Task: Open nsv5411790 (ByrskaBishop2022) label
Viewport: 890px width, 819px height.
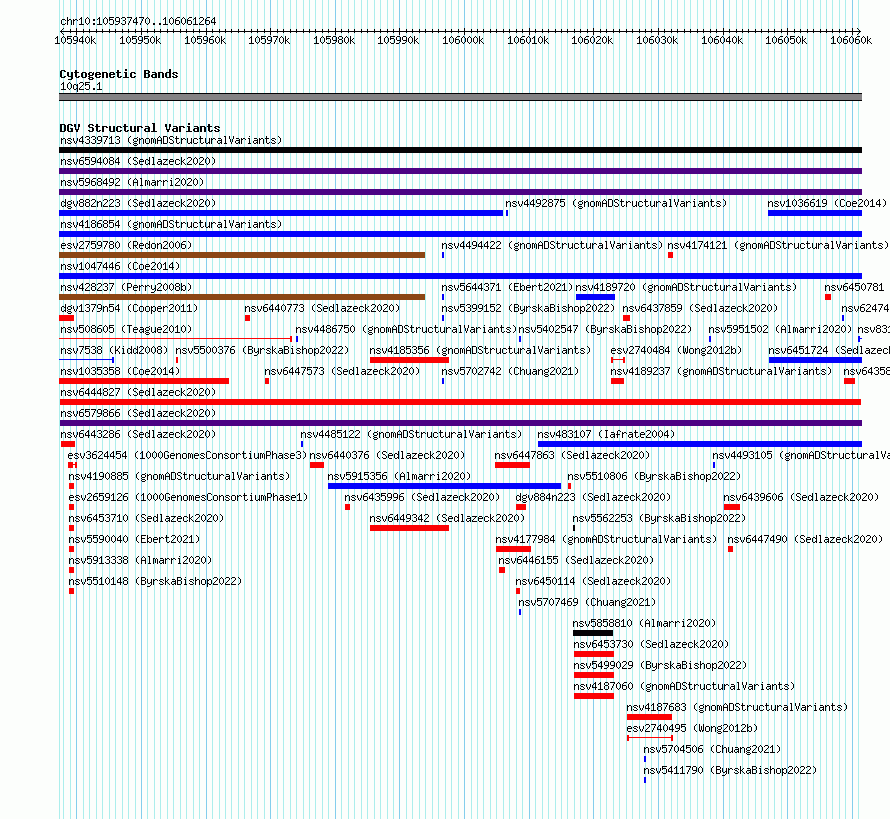Action: pyautogui.click(x=730, y=770)
